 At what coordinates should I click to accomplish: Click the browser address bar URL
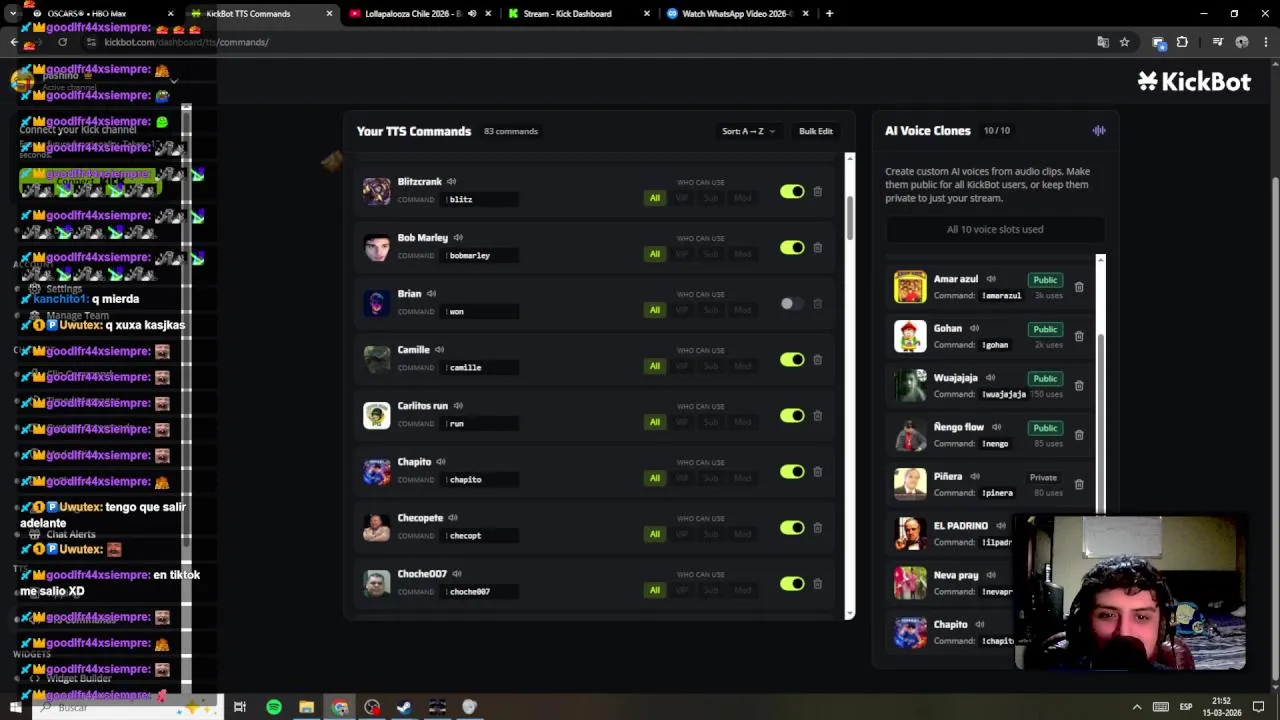pos(186,42)
